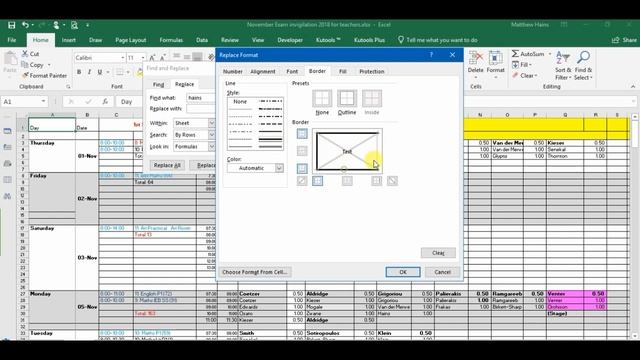
Task: Open the Page Layout ribbon tab
Action: click(131, 40)
